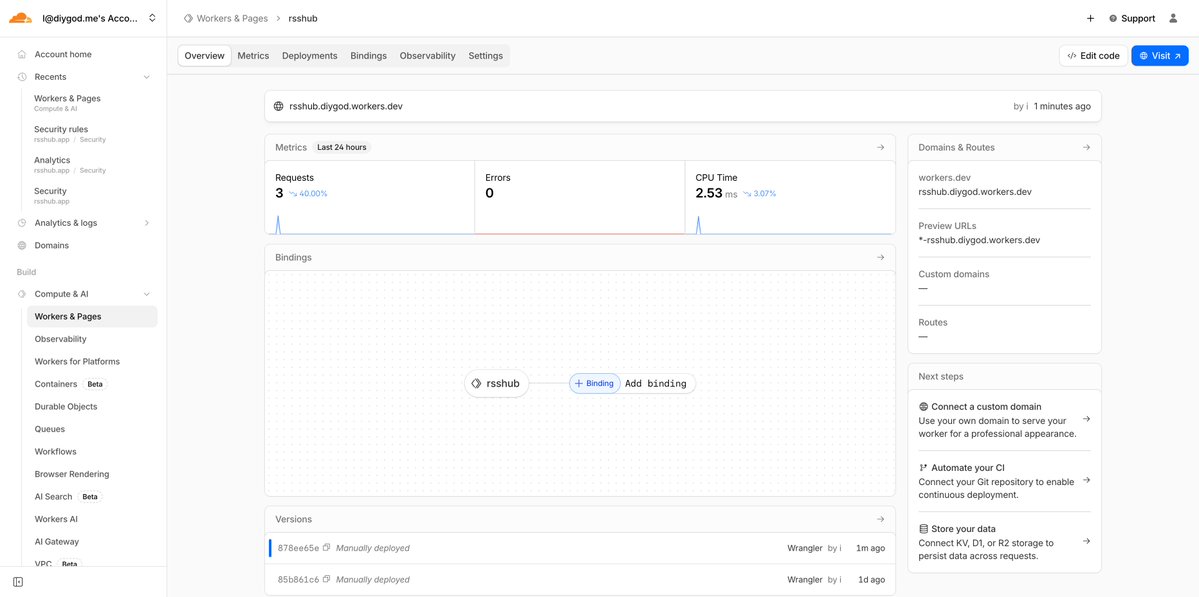
Task: Open the Bindings tab
Action: pyautogui.click(x=369, y=56)
